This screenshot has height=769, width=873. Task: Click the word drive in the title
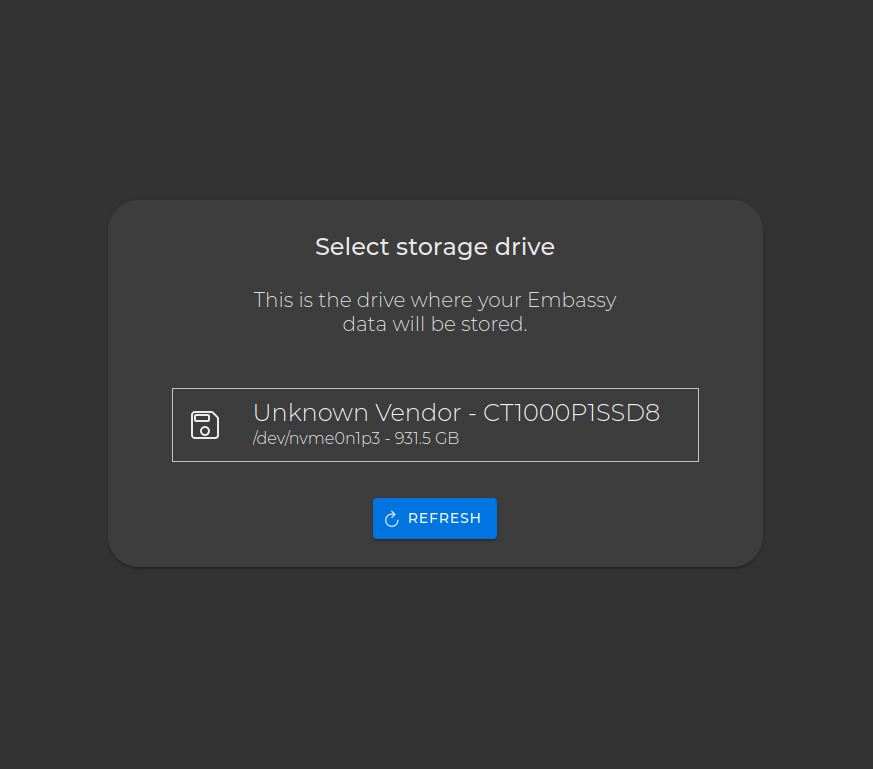(526, 247)
